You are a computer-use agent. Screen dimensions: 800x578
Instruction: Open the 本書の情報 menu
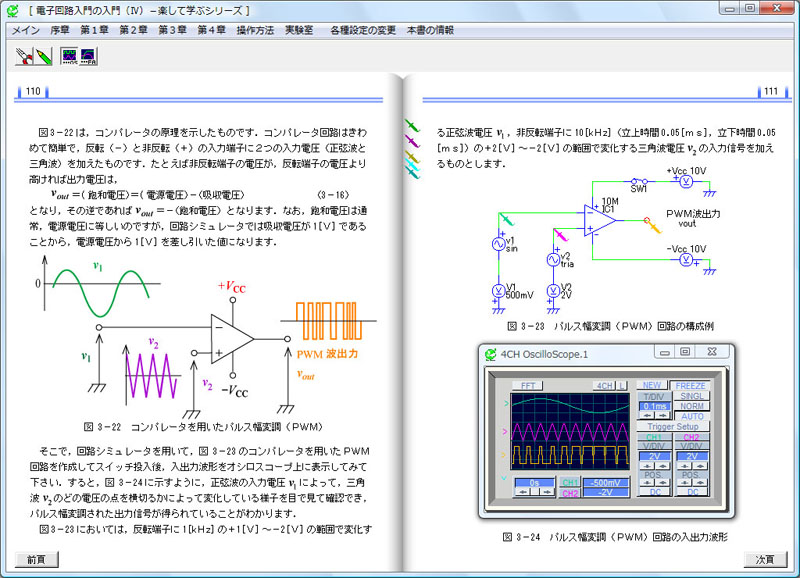(430, 30)
